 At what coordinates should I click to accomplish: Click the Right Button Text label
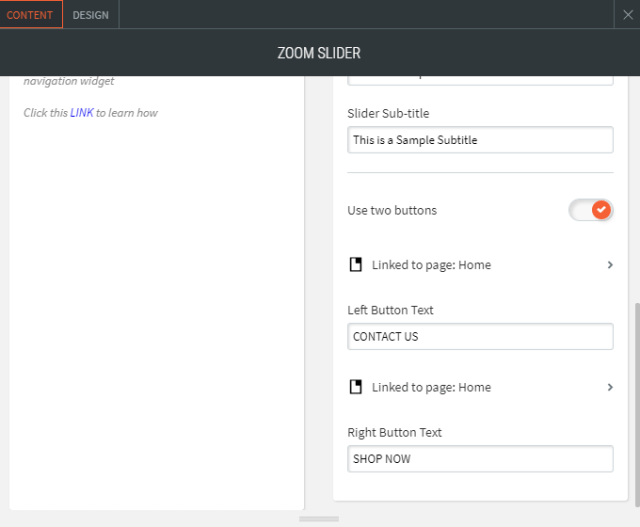[x=394, y=433]
